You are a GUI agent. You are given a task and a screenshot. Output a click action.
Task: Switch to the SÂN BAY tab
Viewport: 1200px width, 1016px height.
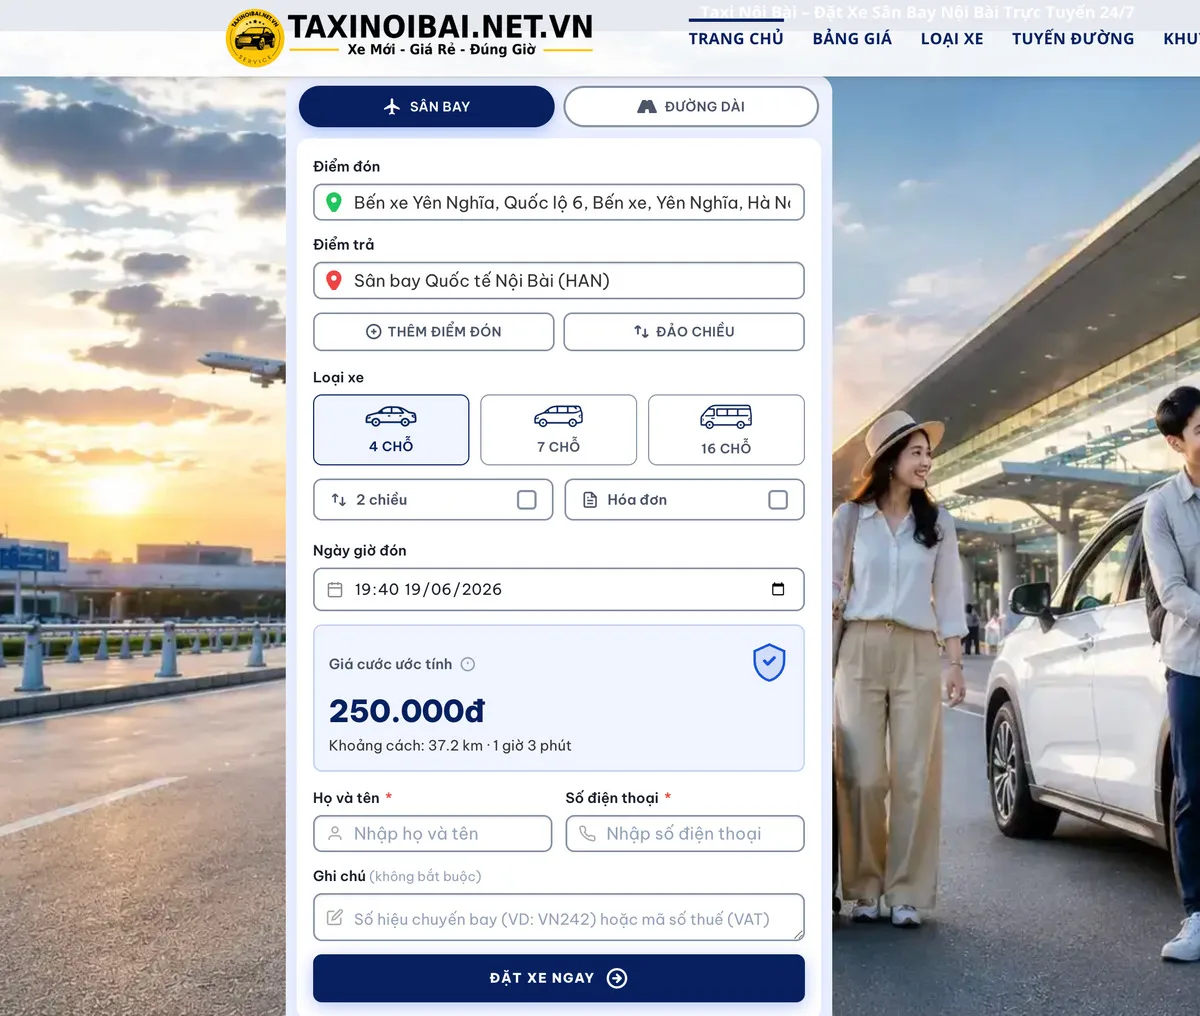(x=427, y=107)
